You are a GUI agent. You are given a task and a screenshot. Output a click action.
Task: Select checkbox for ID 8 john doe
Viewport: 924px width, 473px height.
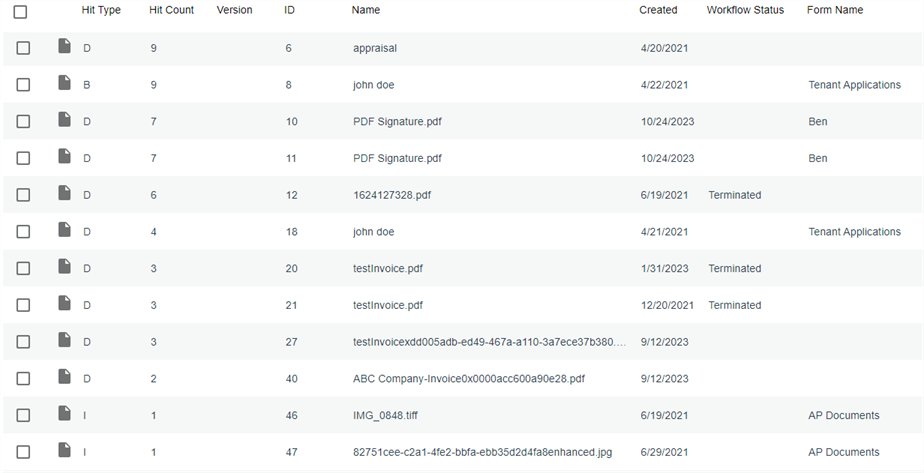[x=23, y=85]
